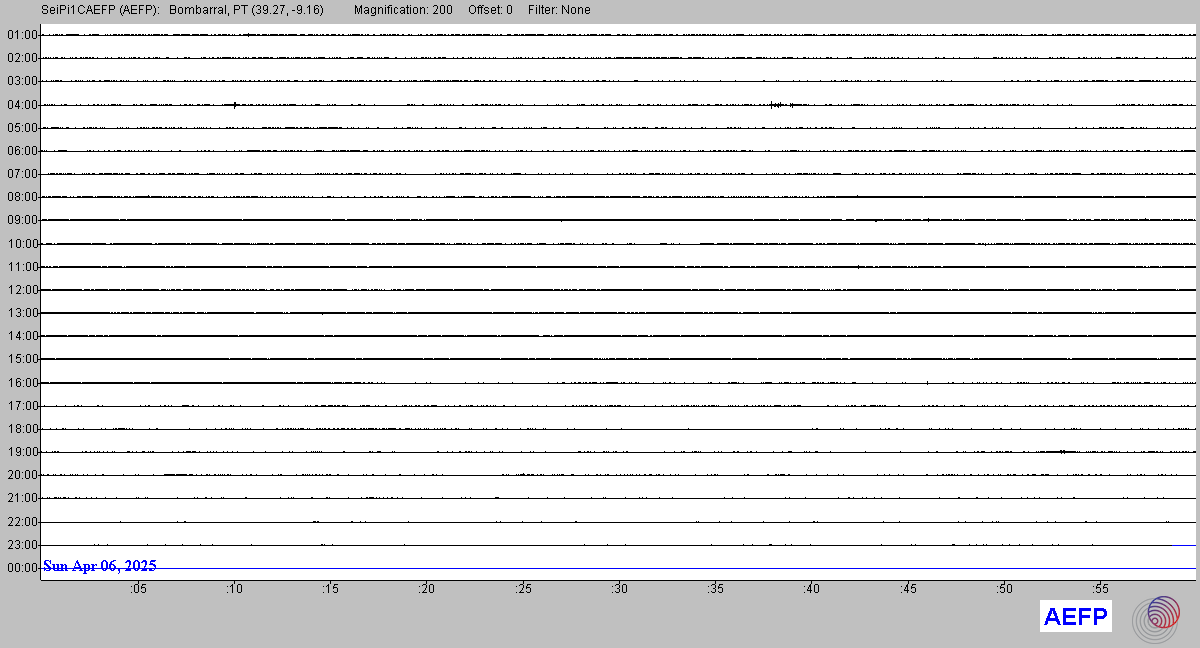The image size is (1200, 648).
Task: Click the :50 minute axis label
Action: pos(1004,589)
